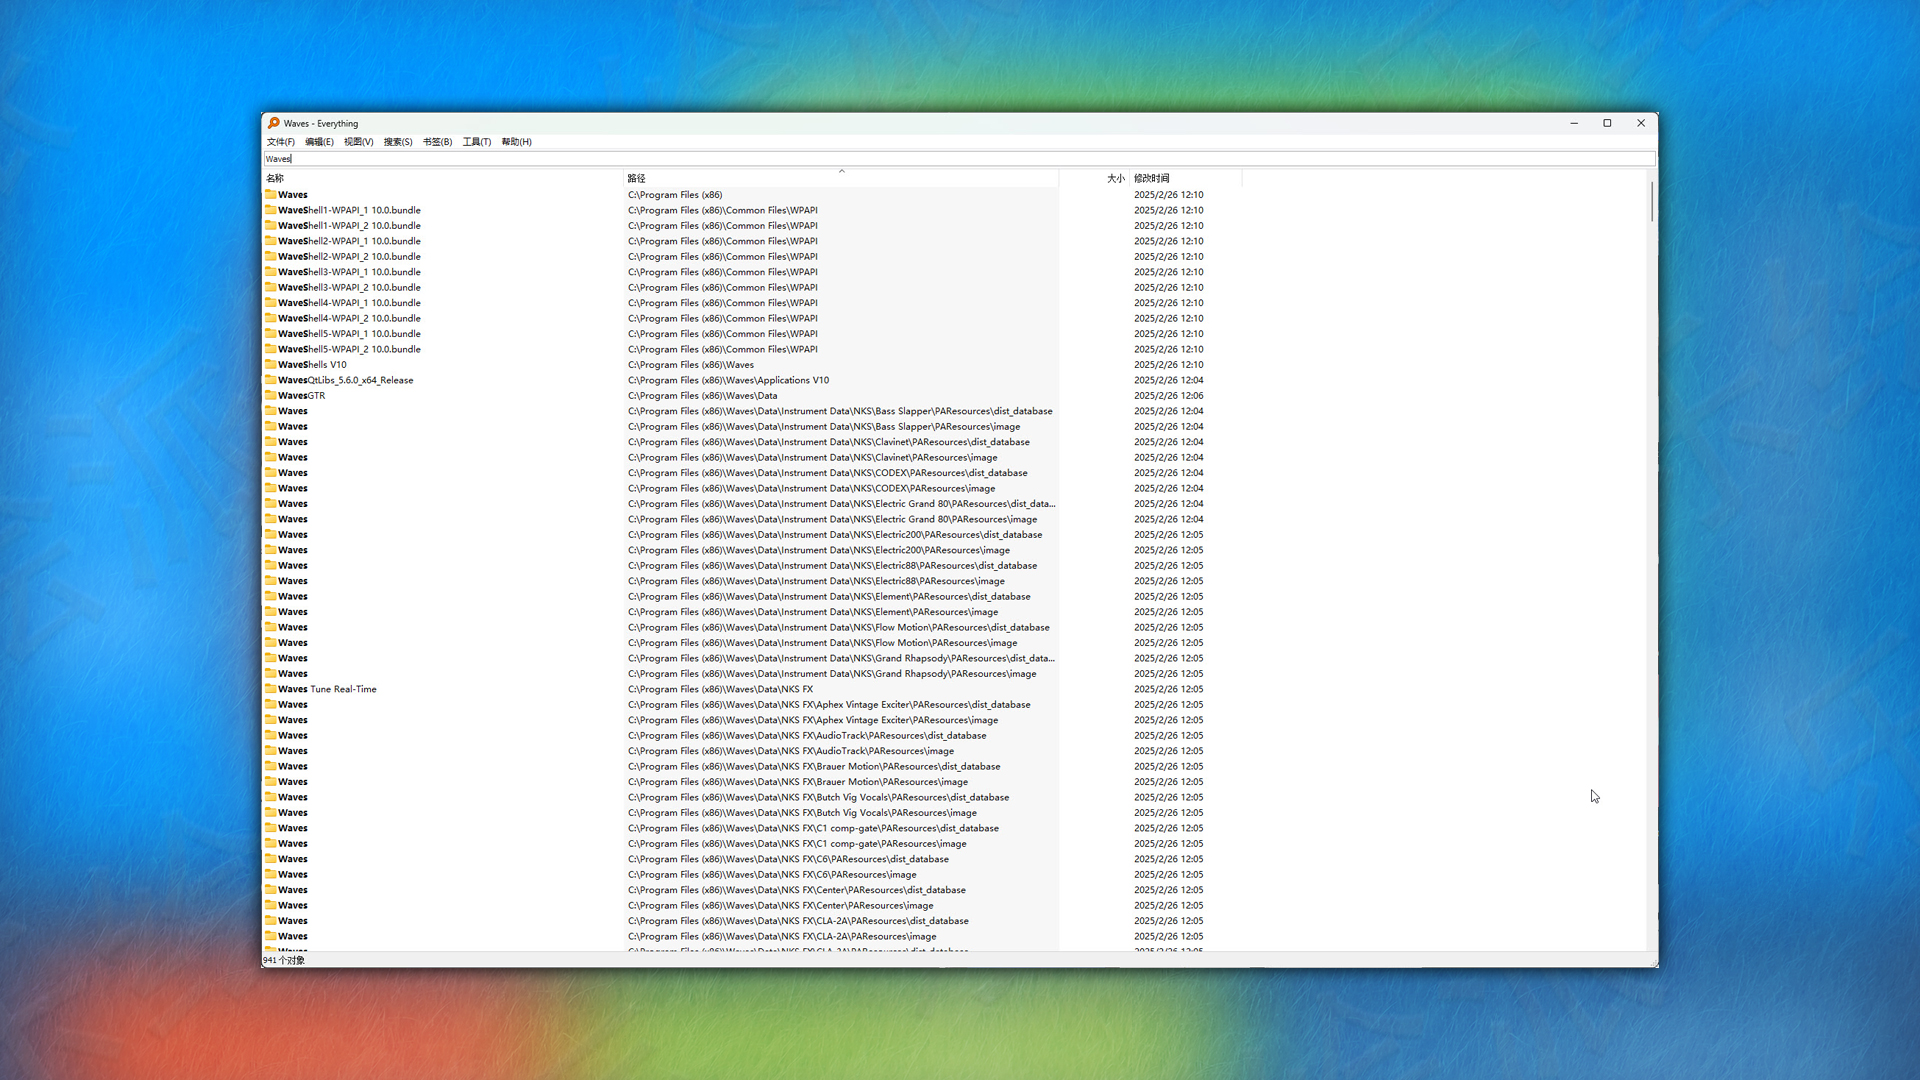Click the vertical scrollbar thumb of results list

tap(1651, 201)
